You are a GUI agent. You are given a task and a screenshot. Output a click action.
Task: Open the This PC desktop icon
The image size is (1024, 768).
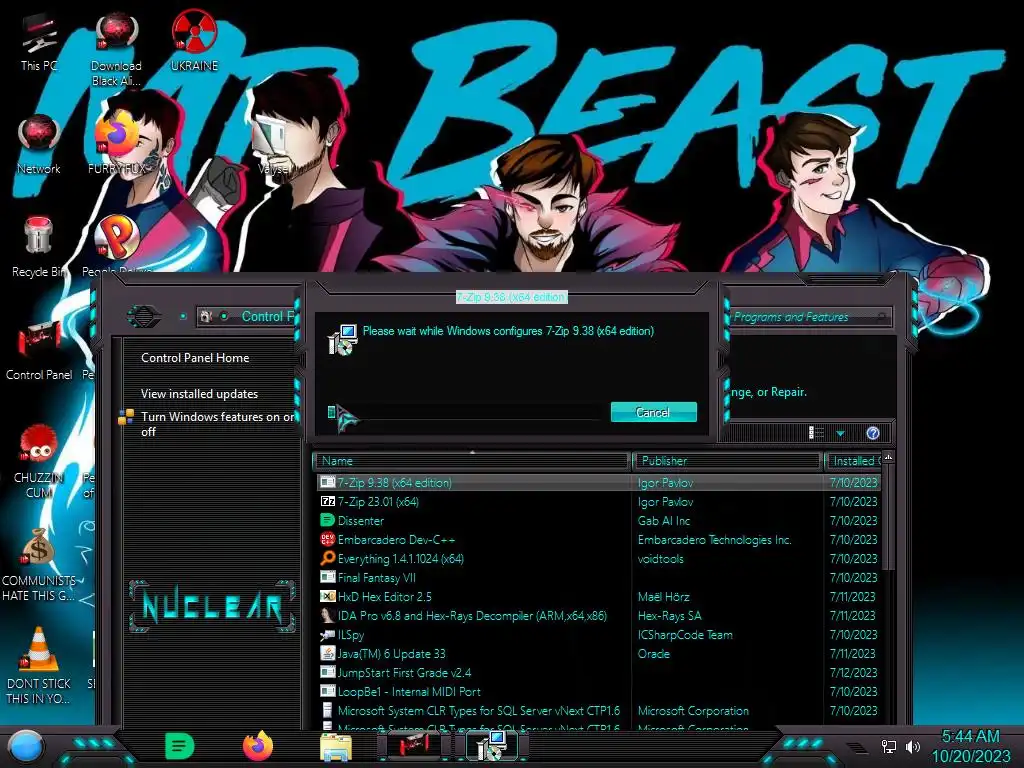(x=39, y=42)
